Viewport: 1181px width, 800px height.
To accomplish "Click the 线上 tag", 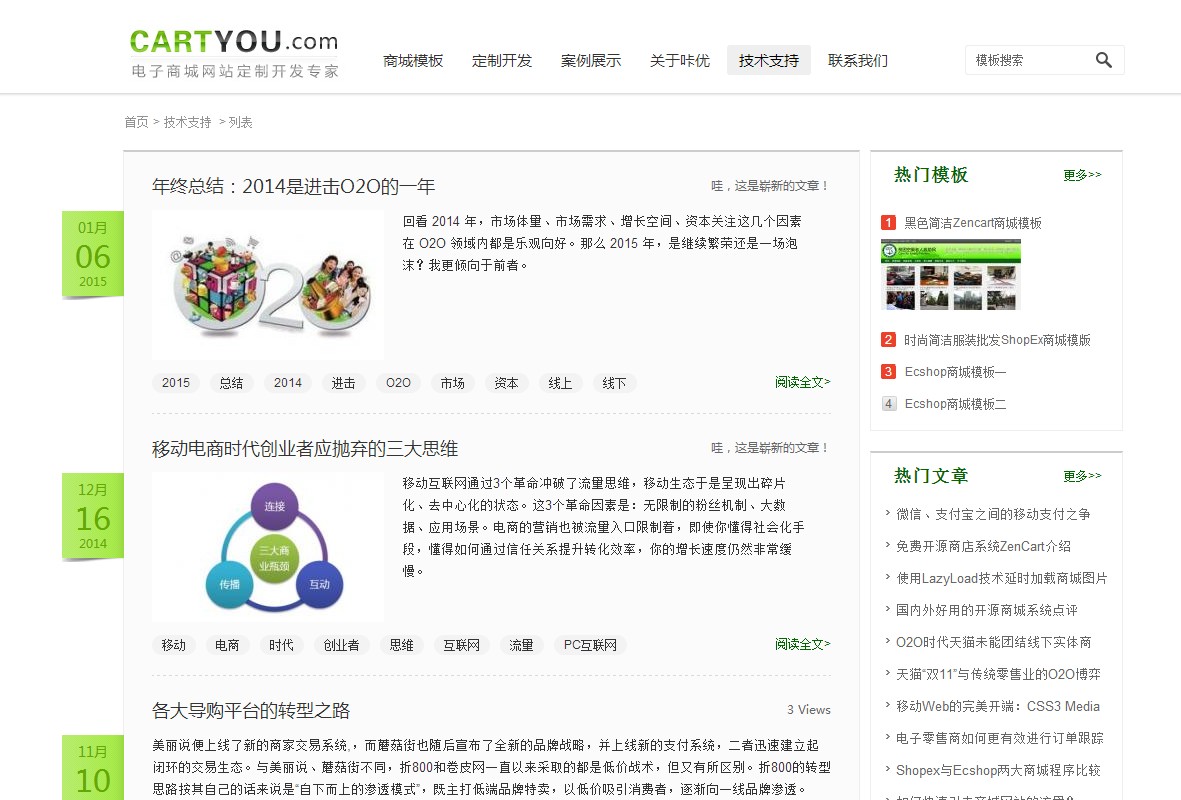I will [560, 383].
